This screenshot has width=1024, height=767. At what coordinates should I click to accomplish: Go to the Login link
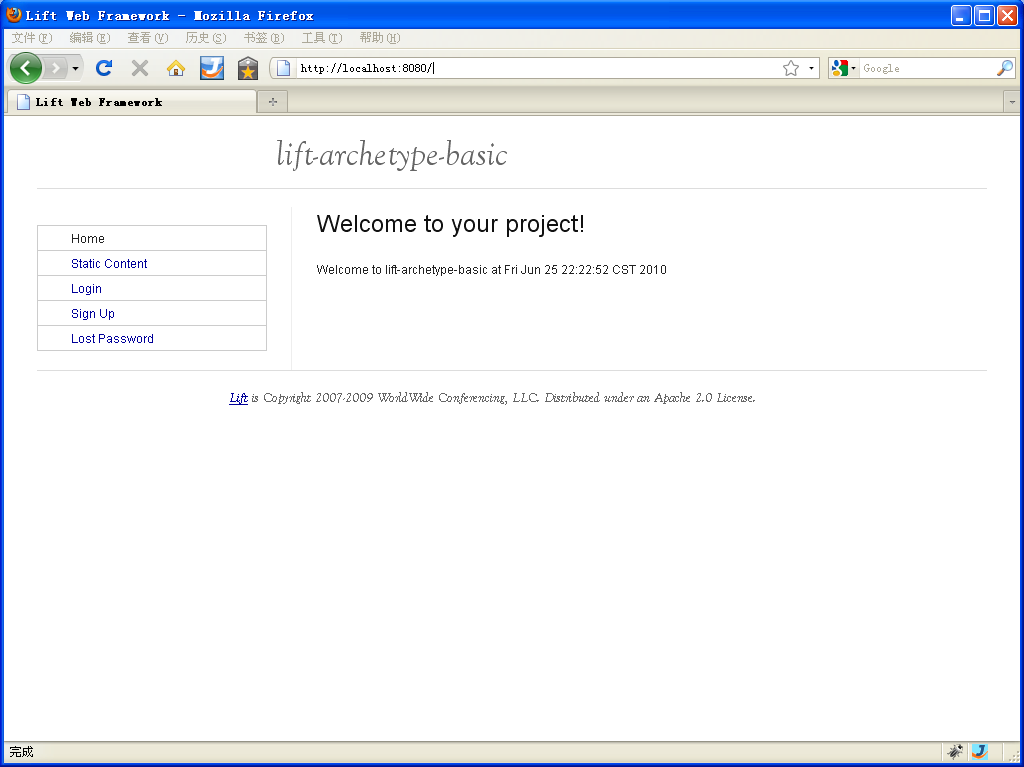(86, 289)
